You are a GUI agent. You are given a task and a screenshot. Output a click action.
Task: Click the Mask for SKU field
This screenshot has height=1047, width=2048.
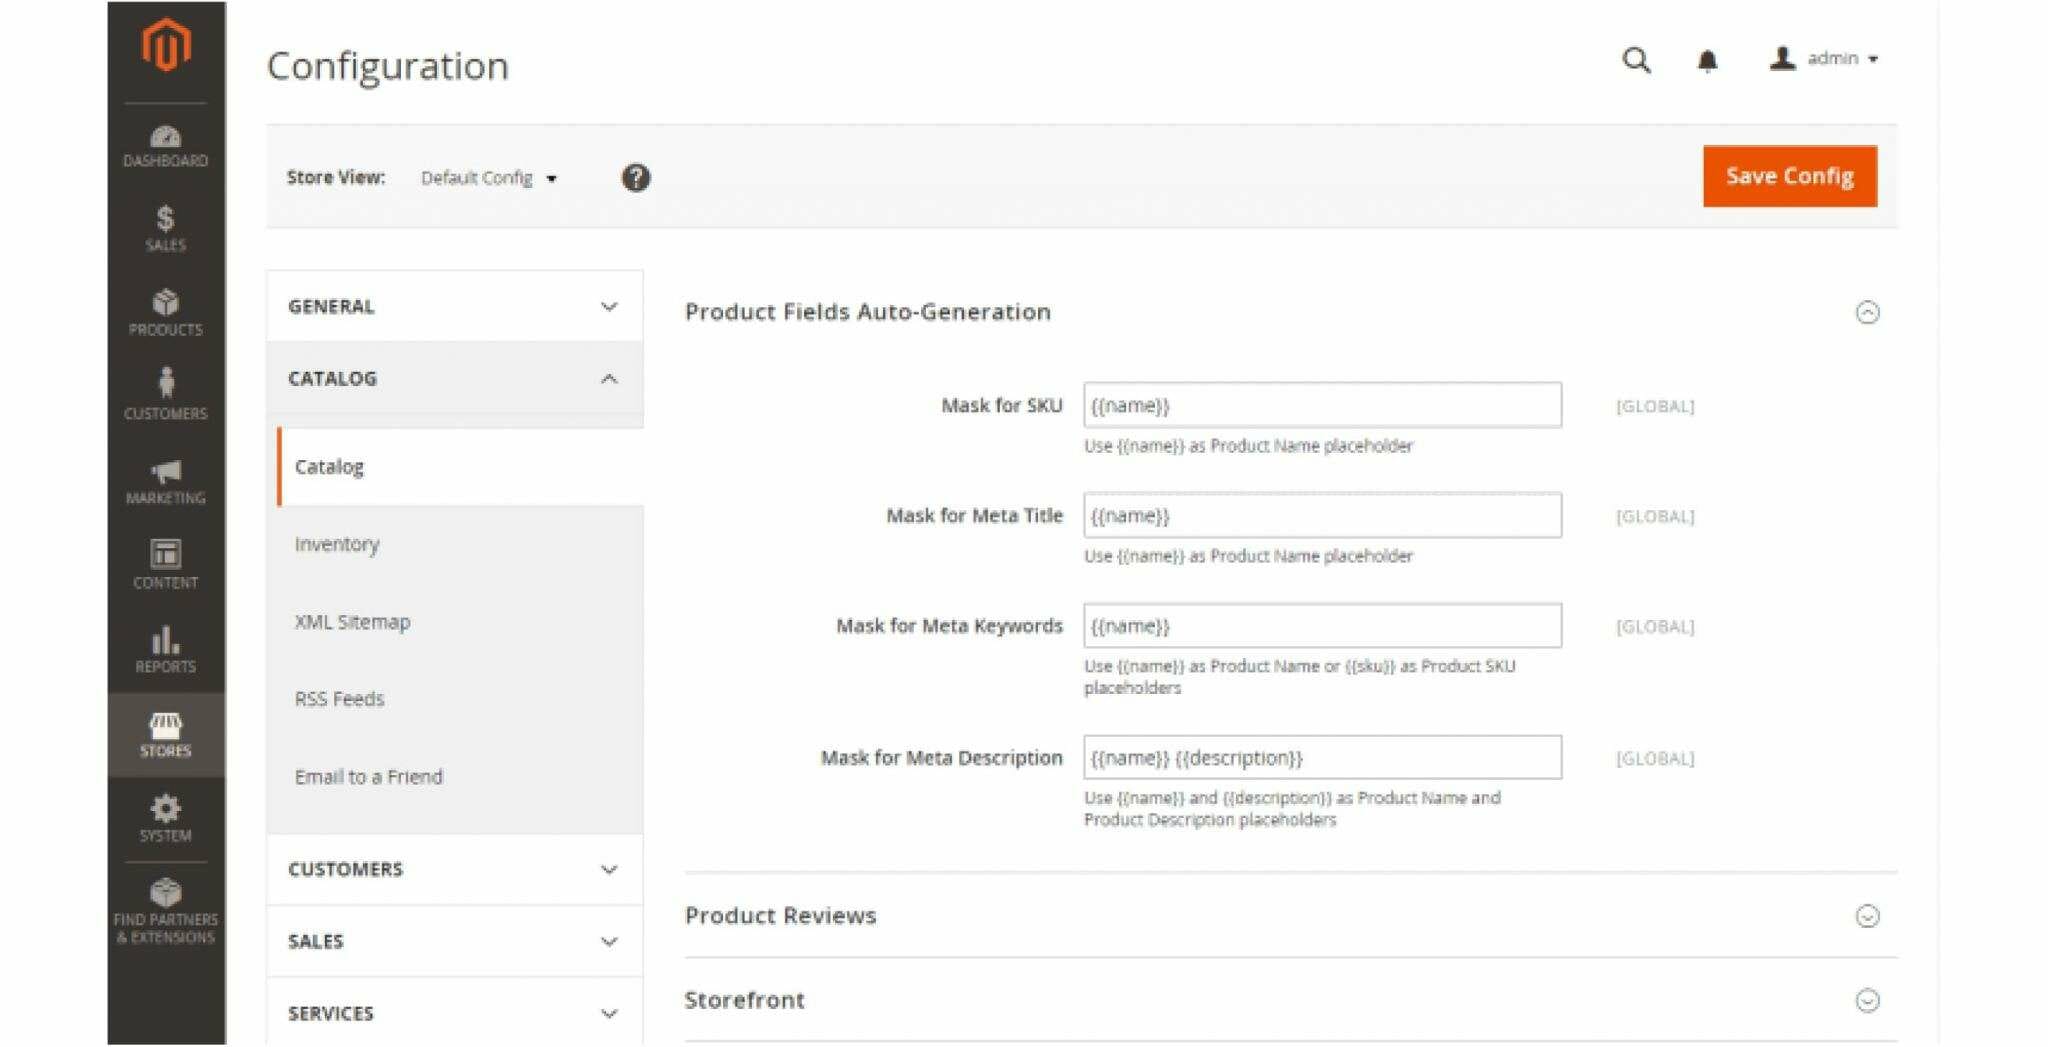pos(1322,405)
